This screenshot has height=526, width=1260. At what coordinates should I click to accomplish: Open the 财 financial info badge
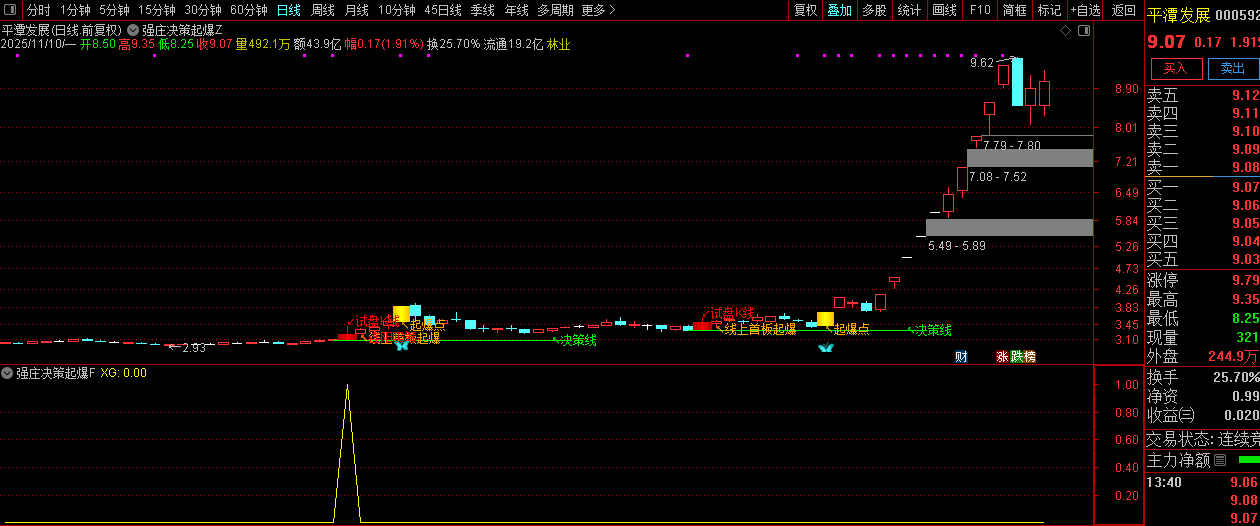tap(961, 356)
